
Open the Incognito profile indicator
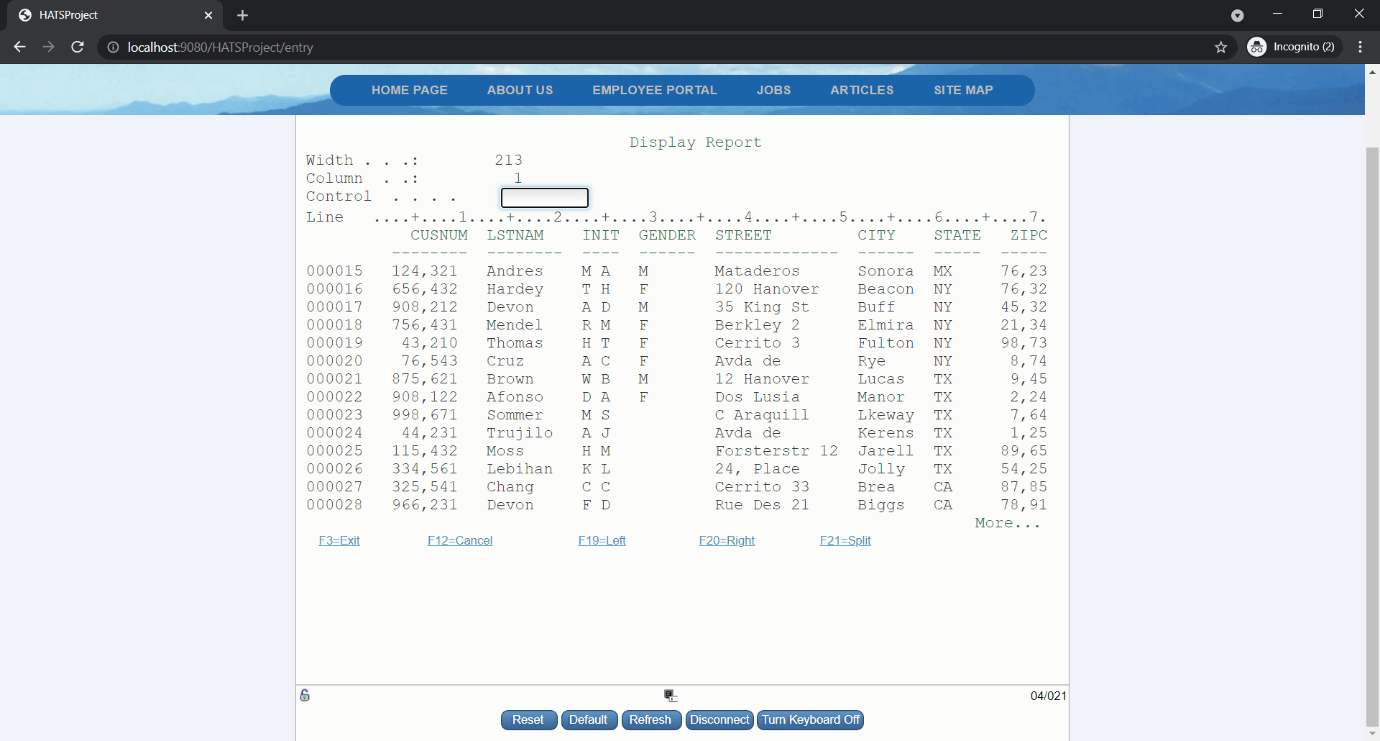pyautogui.click(x=1291, y=47)
